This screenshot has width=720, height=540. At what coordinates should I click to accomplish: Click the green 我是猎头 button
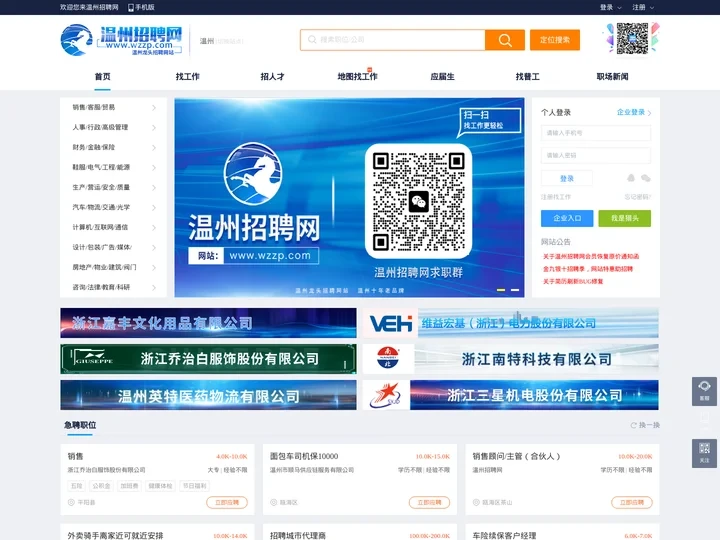(624, 218)
